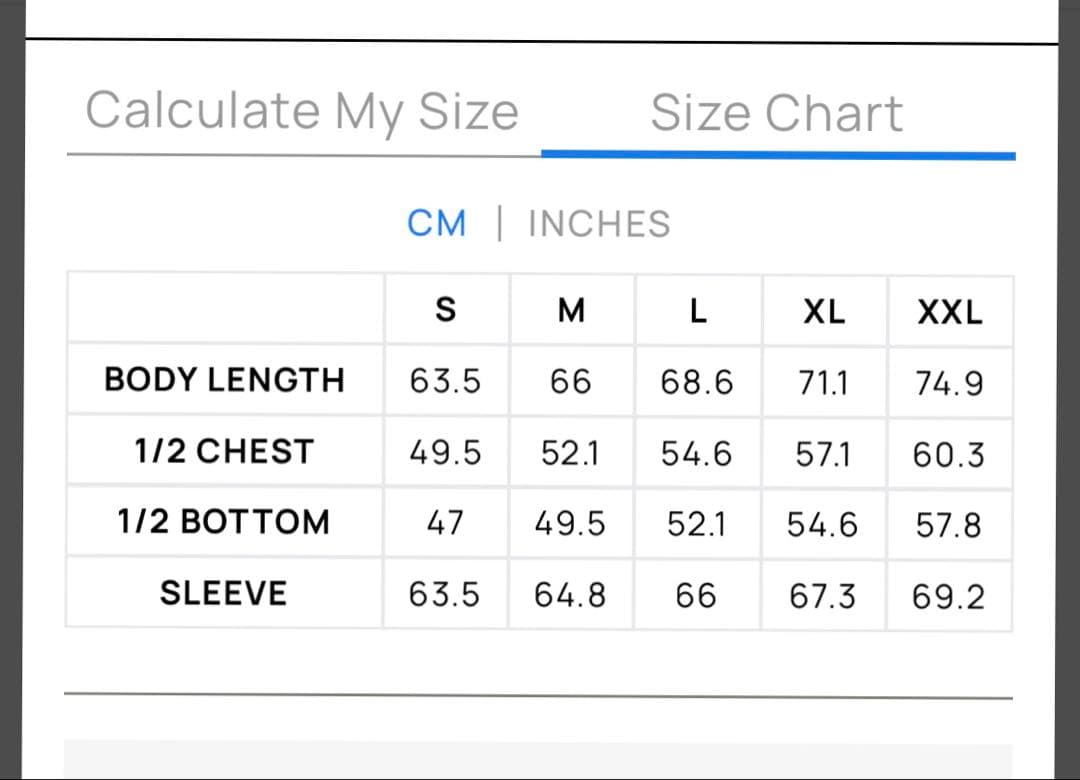Switch to Calculate My Size tab

[x=302, y=113]
